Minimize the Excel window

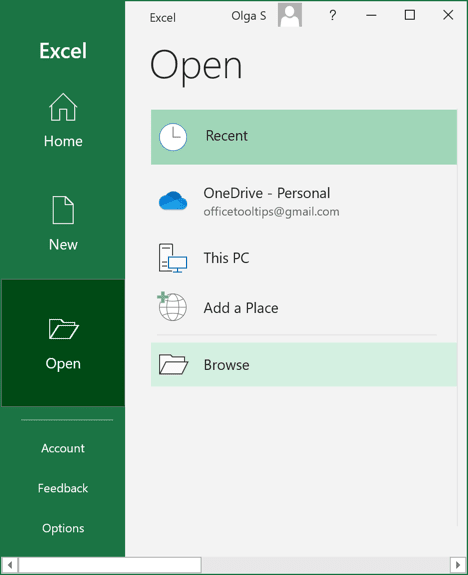point(371,15)
